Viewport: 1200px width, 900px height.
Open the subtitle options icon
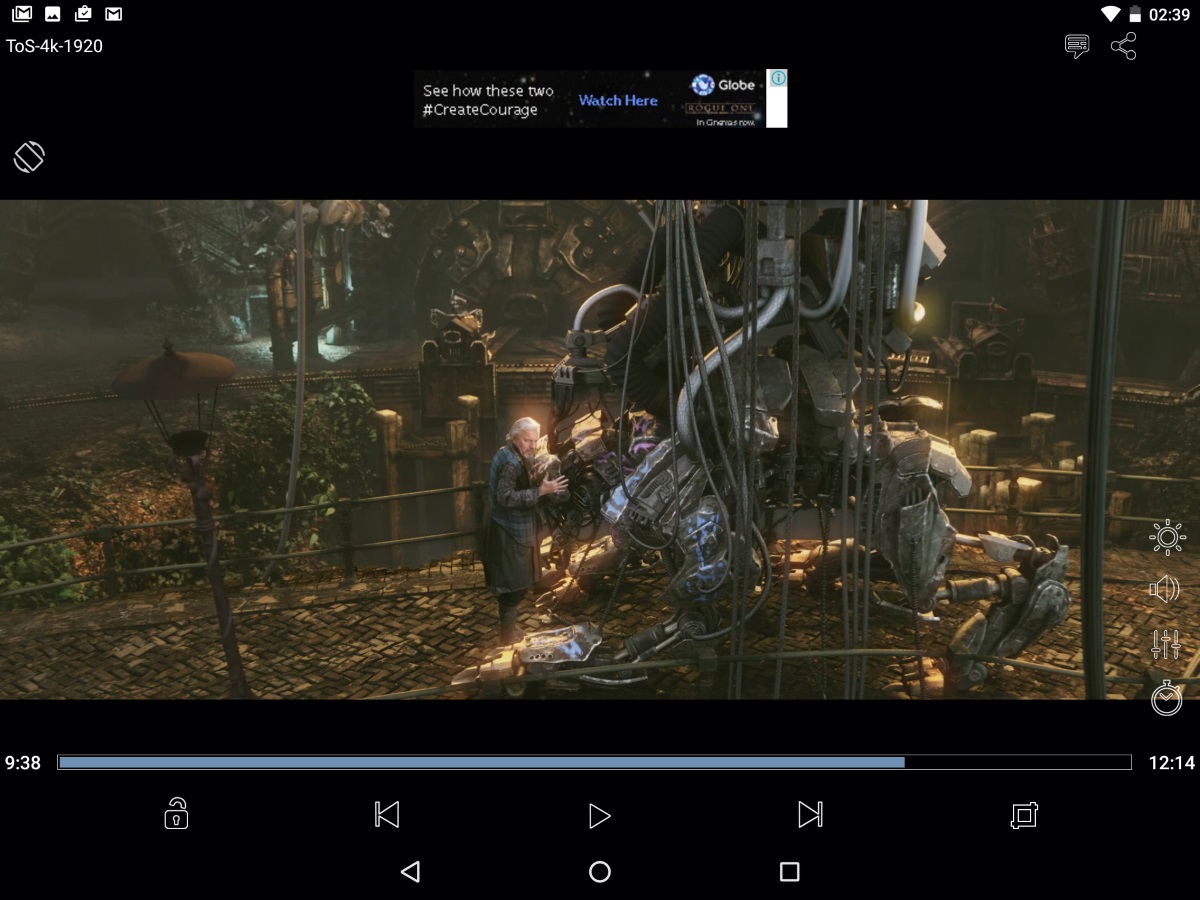[1076, 46]
